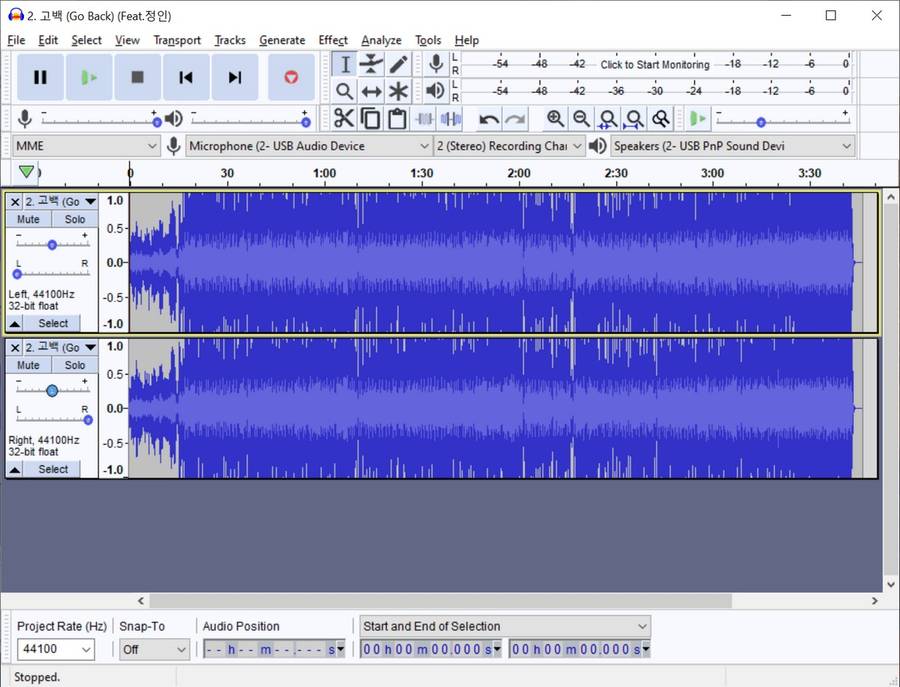Click the 2:00 mark on the timeline ruler
Image resolution: width=900 pixels, height=687 pixels.
[518, 175]
